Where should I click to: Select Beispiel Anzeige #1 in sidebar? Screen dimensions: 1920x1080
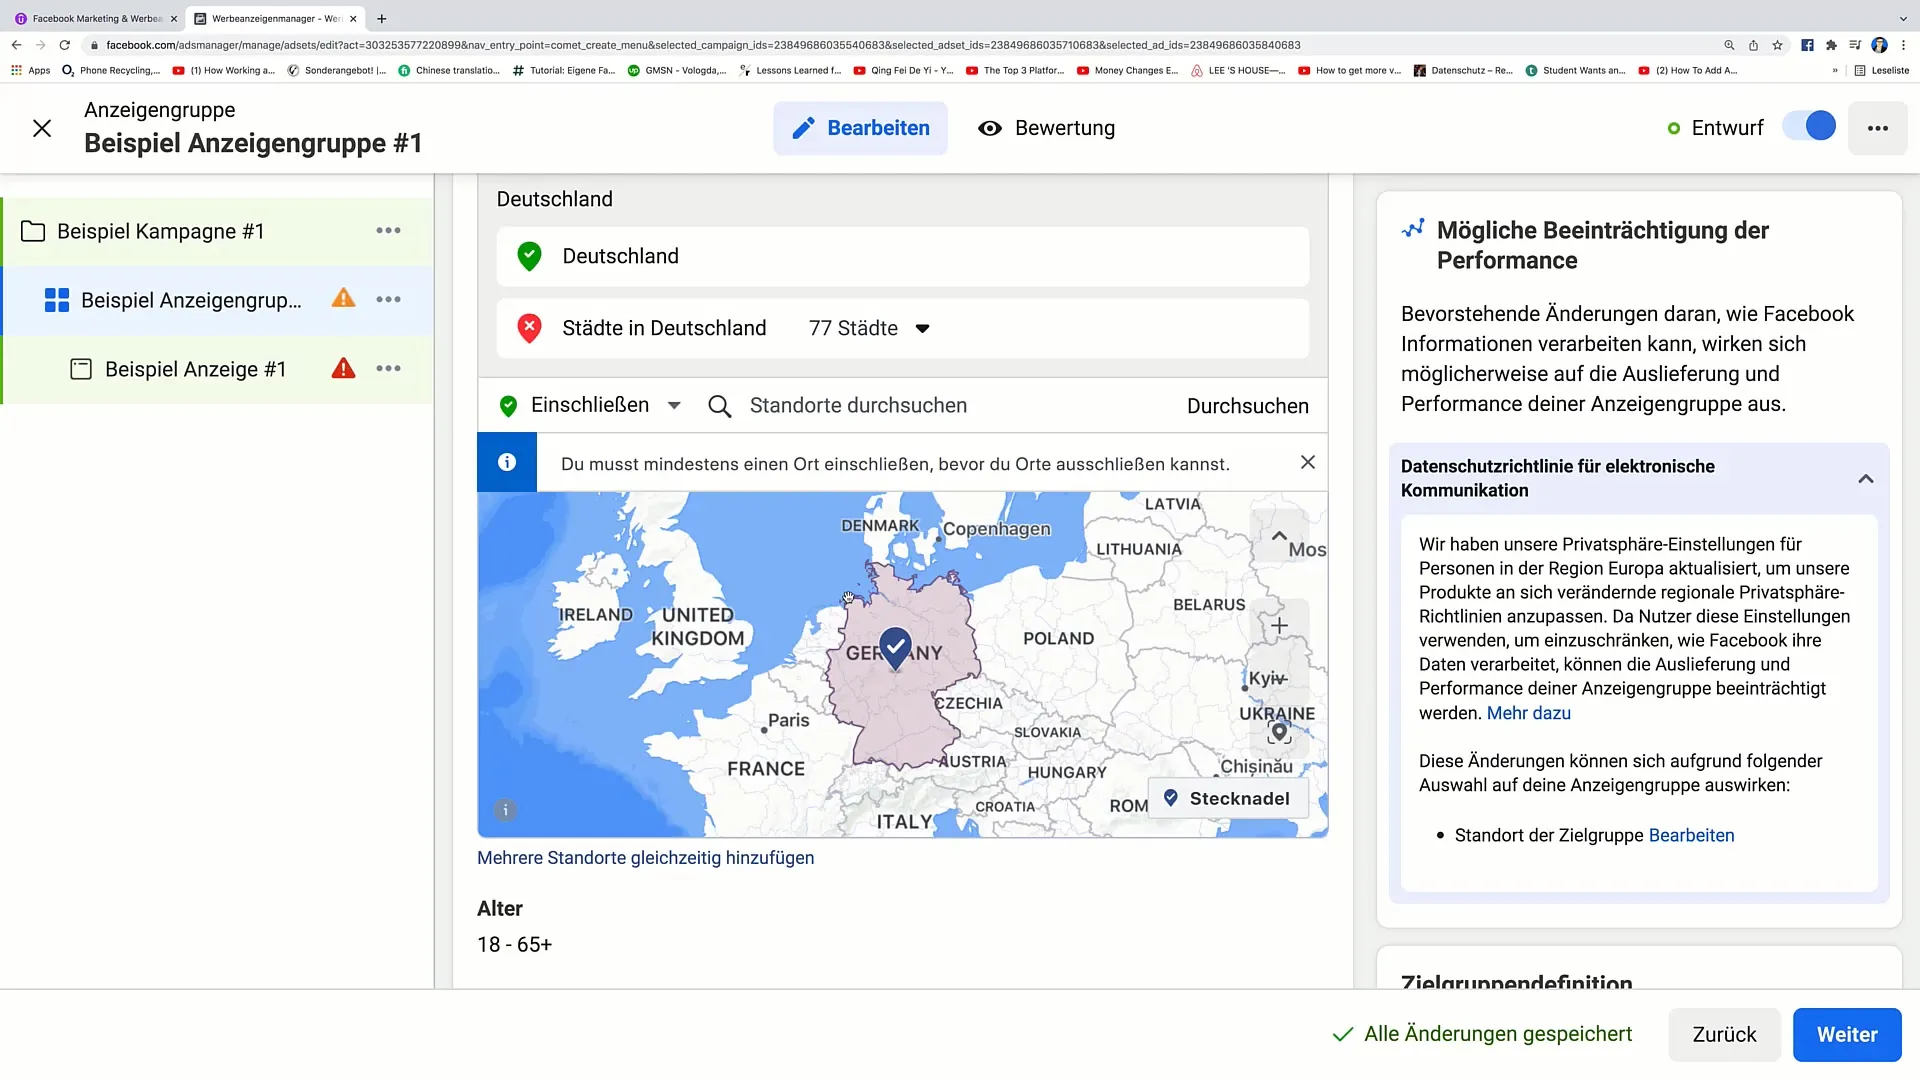[196, 369]
